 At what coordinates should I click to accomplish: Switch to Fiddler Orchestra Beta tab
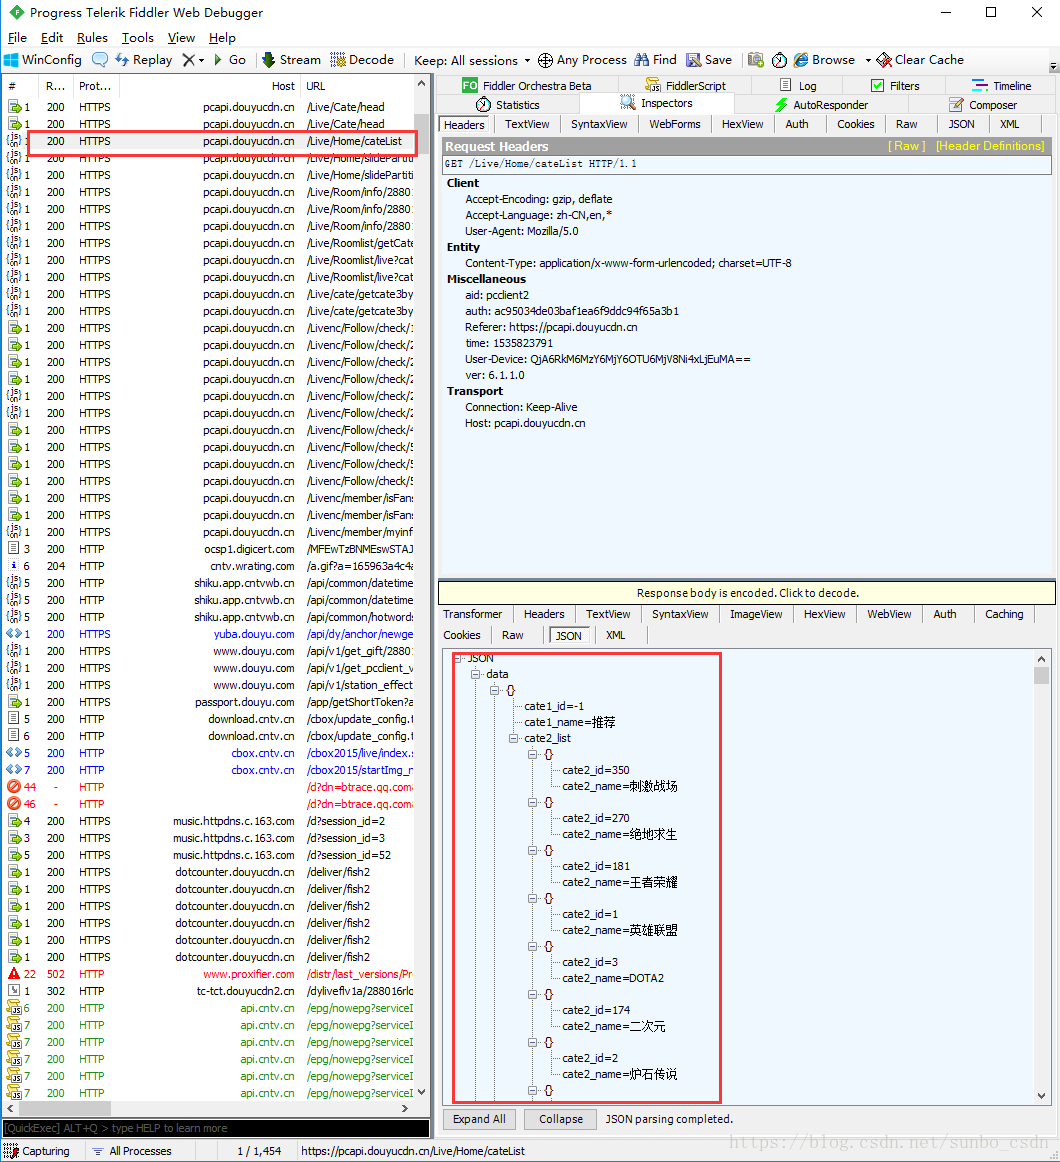[x=527, y=86]
